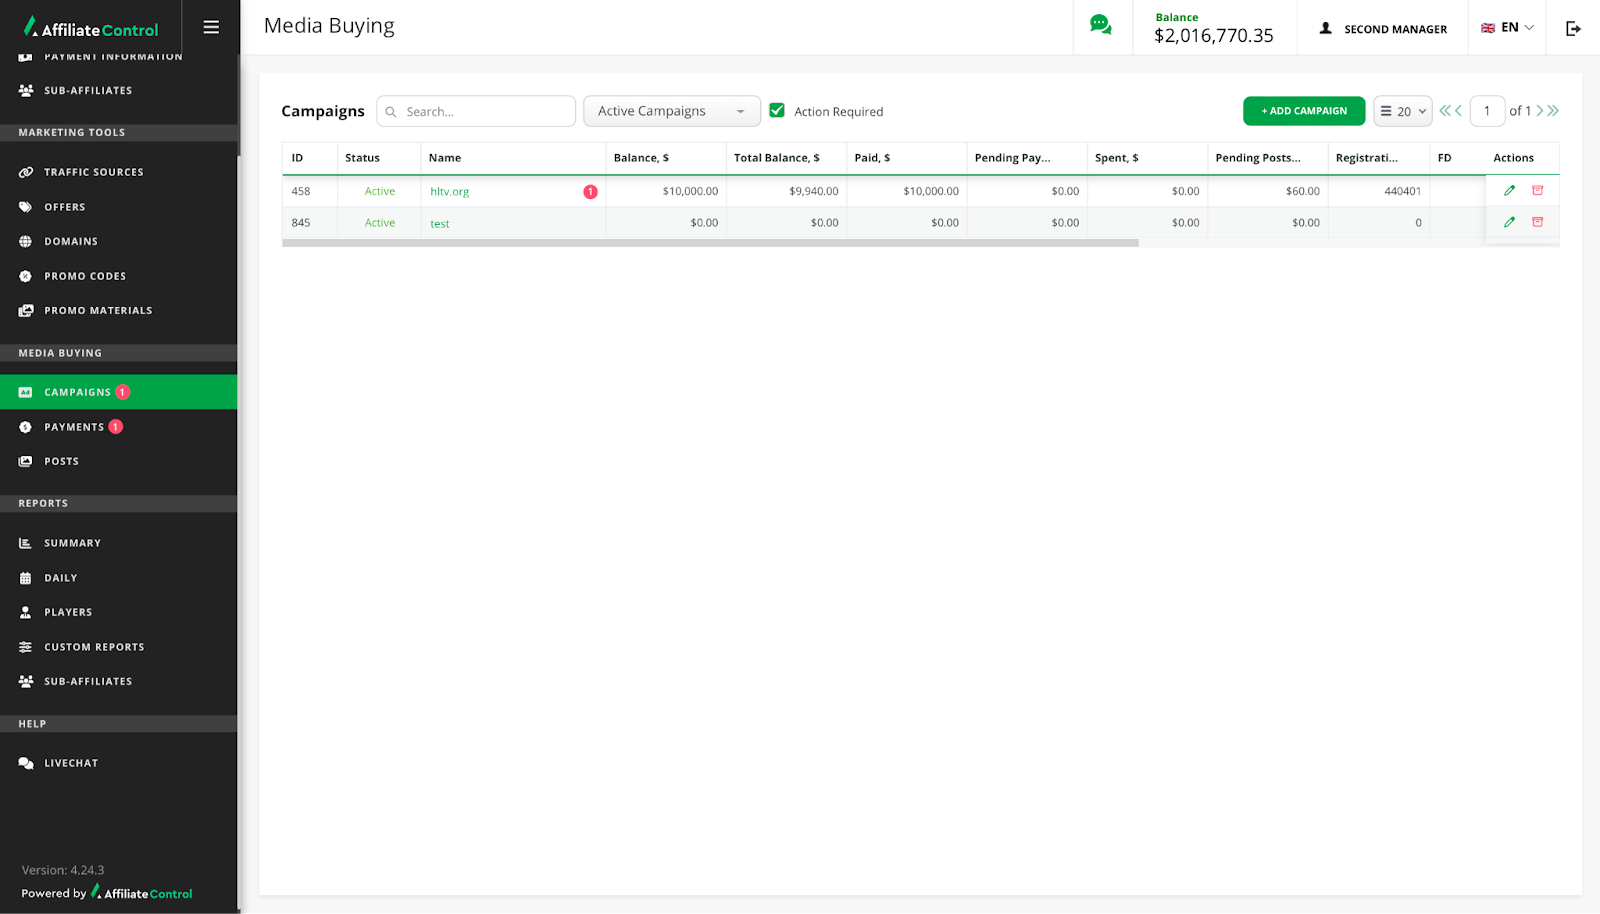Viewport: 1600px width, 914px height.
Task: Archive the test campaign using red icon
Action: [x=1538, y=222]
